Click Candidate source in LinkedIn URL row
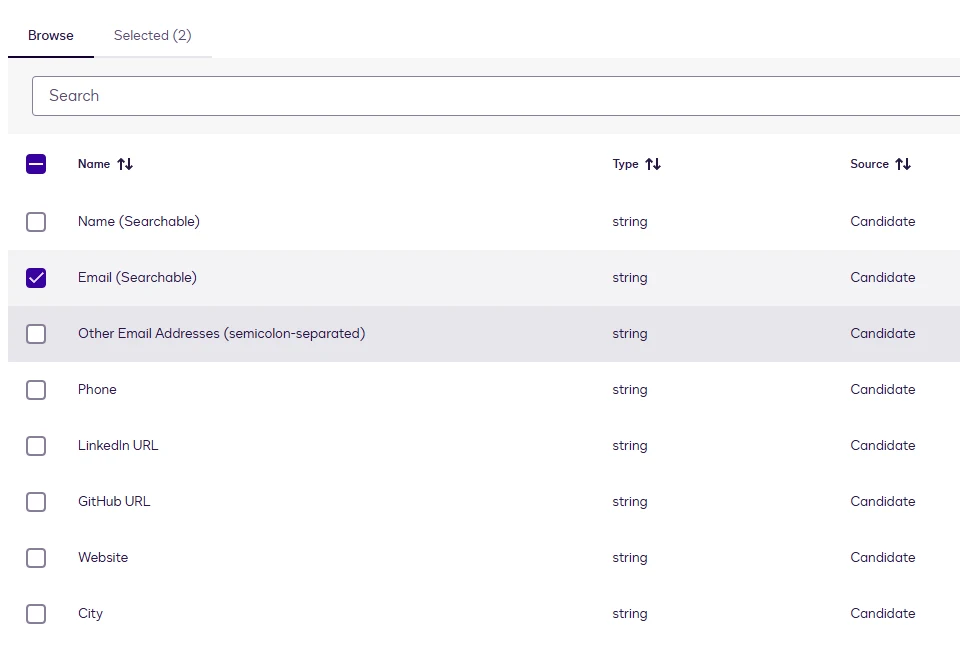This screenshot has width=960, height=660. pyautogui.click(x=883, y=446)
